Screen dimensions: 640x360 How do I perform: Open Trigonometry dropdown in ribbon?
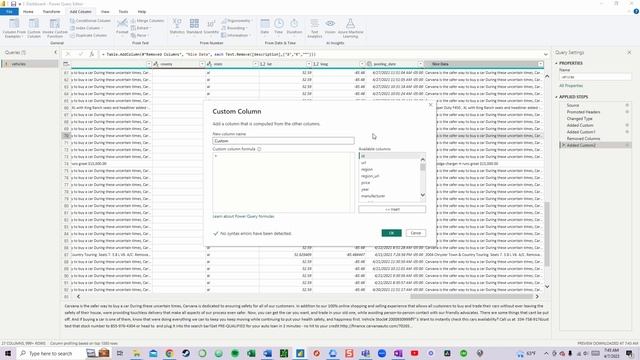tap(237, 20)
